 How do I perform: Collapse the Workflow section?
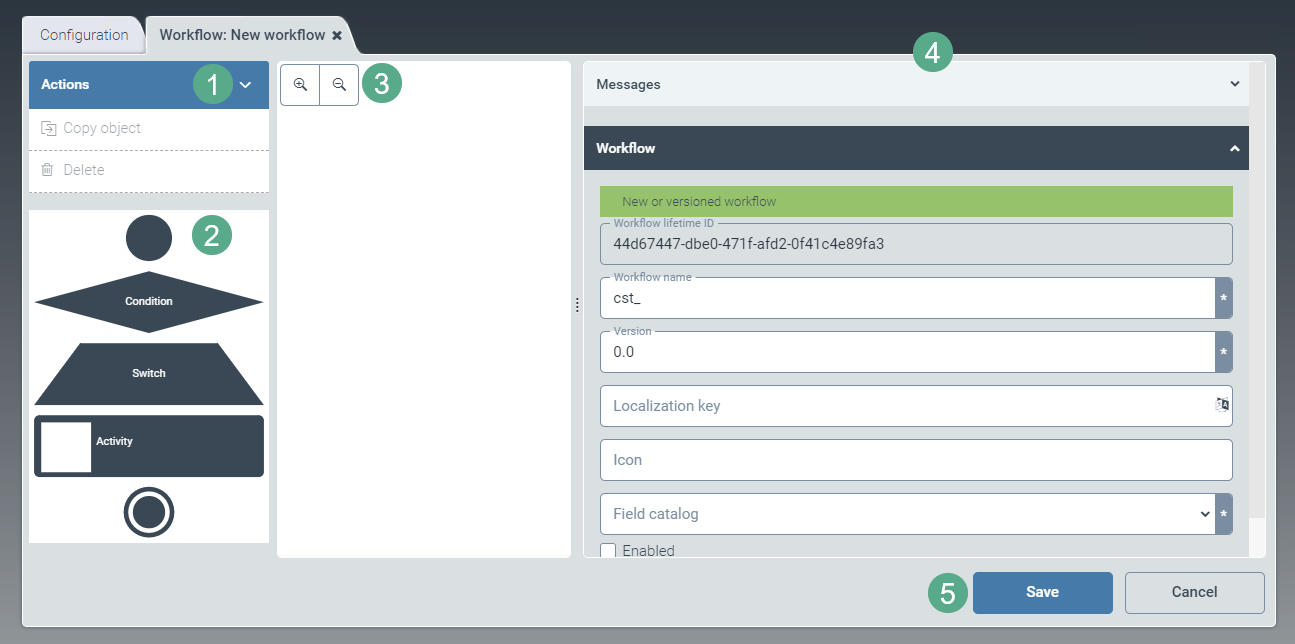coord(1234,147)
